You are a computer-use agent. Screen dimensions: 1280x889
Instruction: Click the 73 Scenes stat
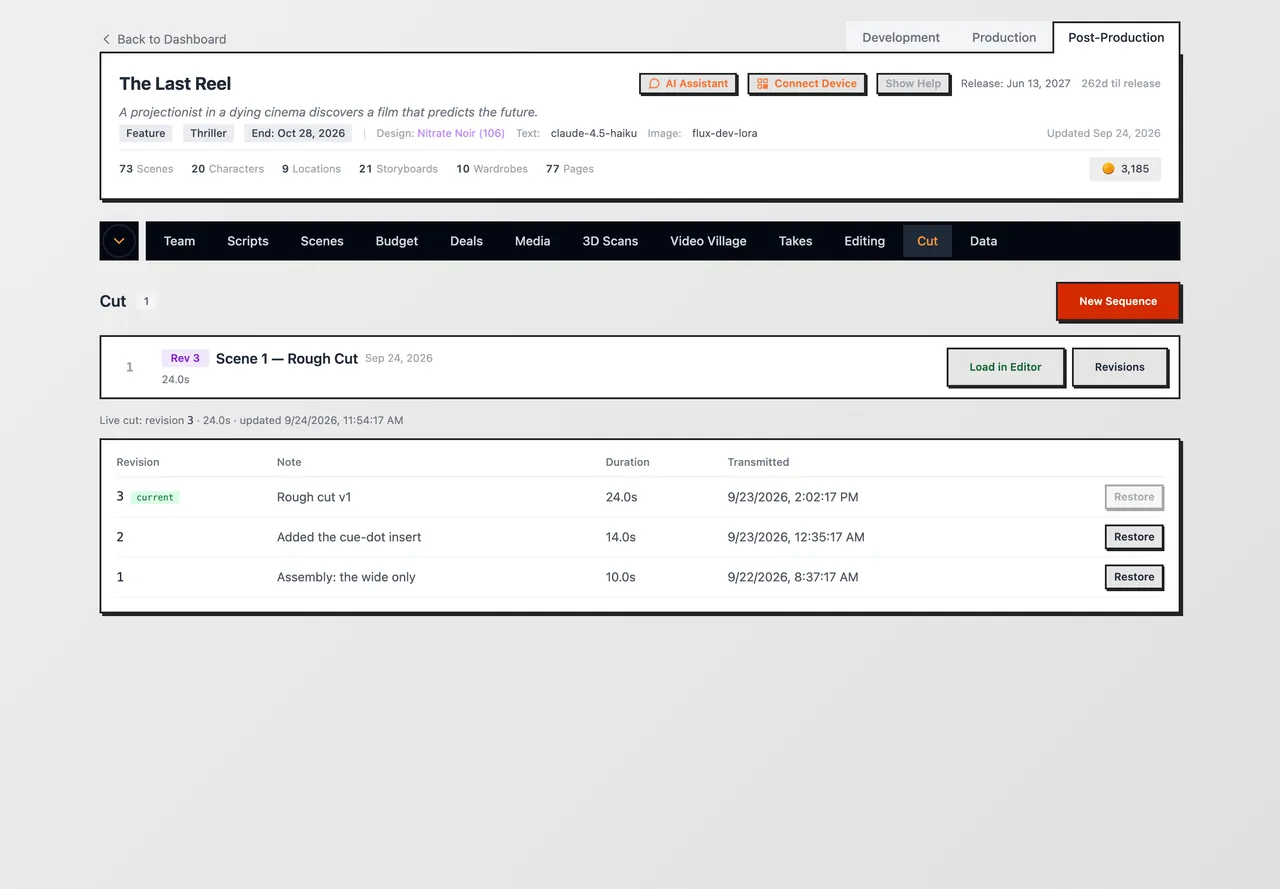pos(146,169)
